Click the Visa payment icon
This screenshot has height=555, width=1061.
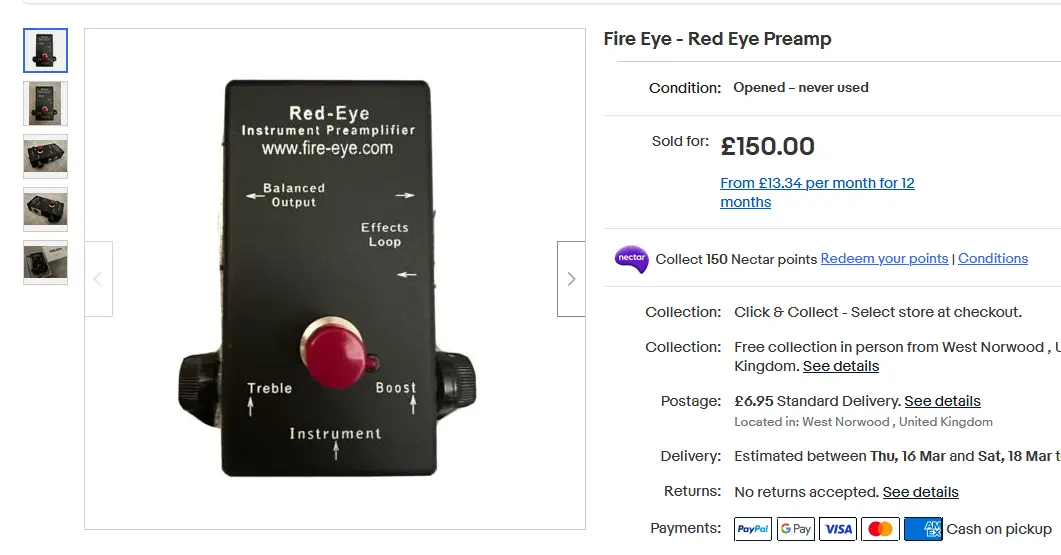click(x=838, y=529)
